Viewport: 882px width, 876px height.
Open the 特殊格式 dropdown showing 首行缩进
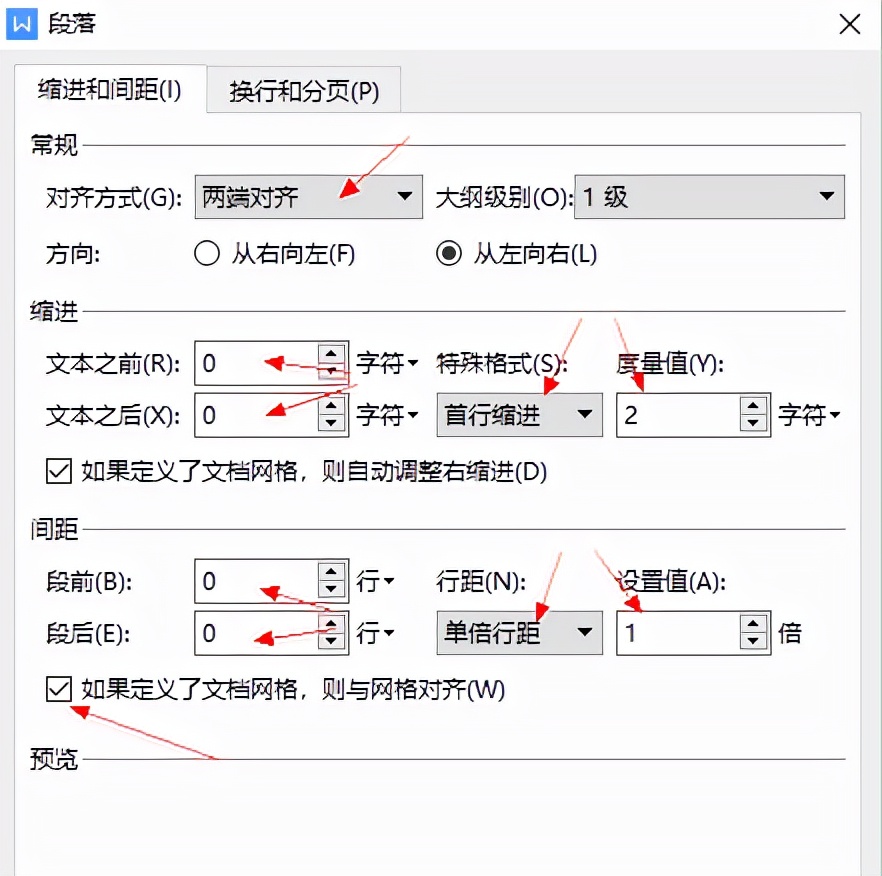click(x=586, y=414)
